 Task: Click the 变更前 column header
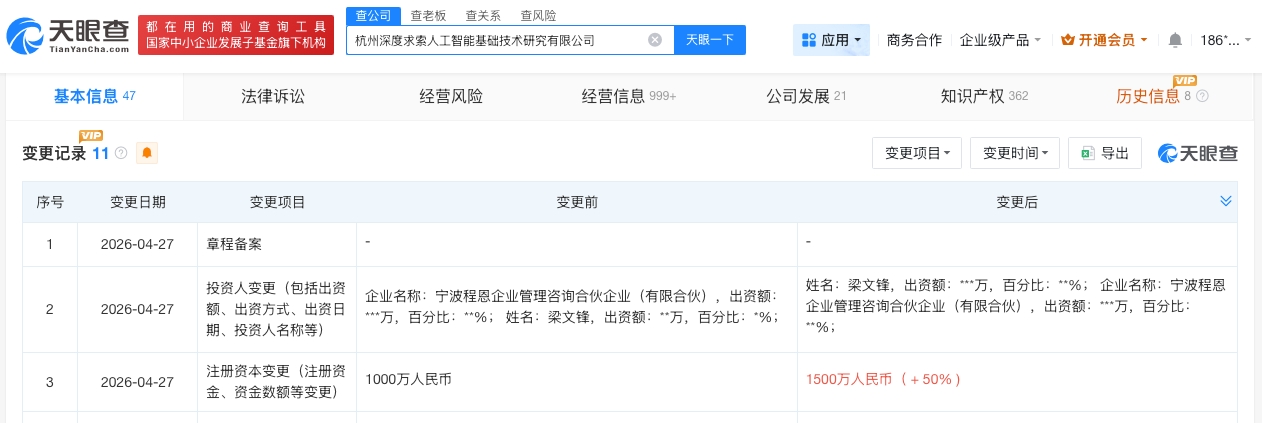(x=577, y=202)
